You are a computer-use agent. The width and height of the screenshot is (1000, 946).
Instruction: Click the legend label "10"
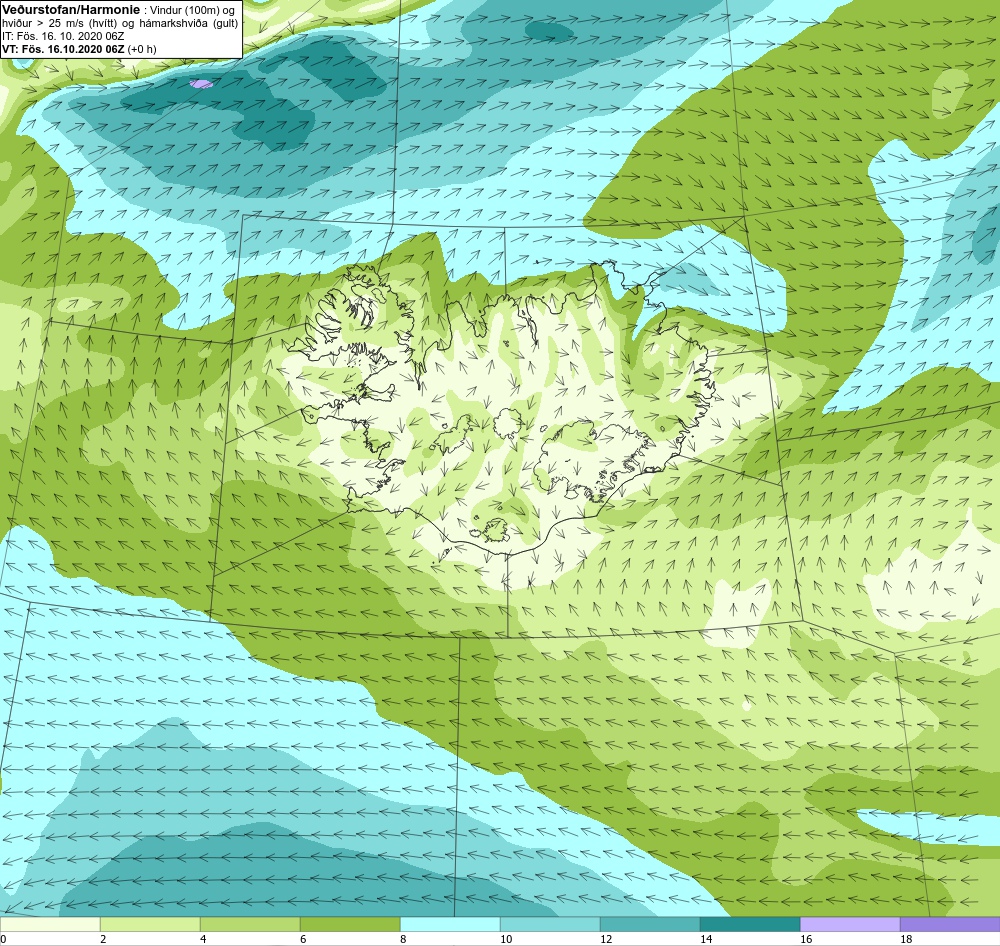(506, 939)
